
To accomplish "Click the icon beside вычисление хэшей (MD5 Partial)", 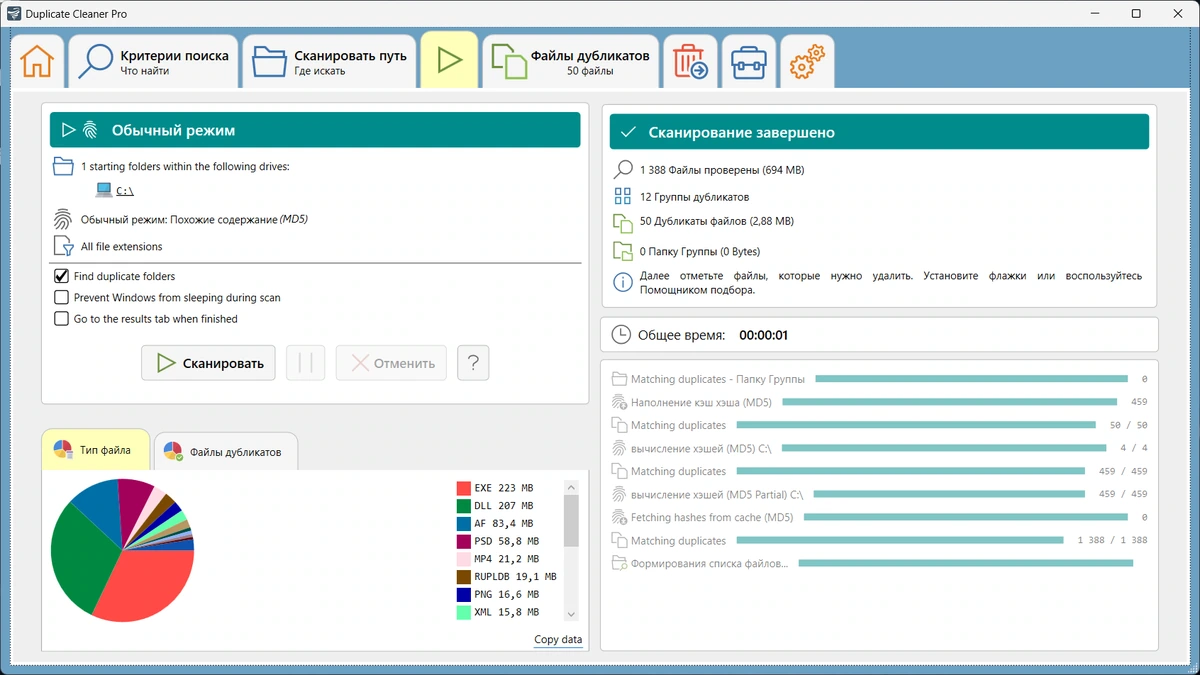I will [x=618, y=494].
